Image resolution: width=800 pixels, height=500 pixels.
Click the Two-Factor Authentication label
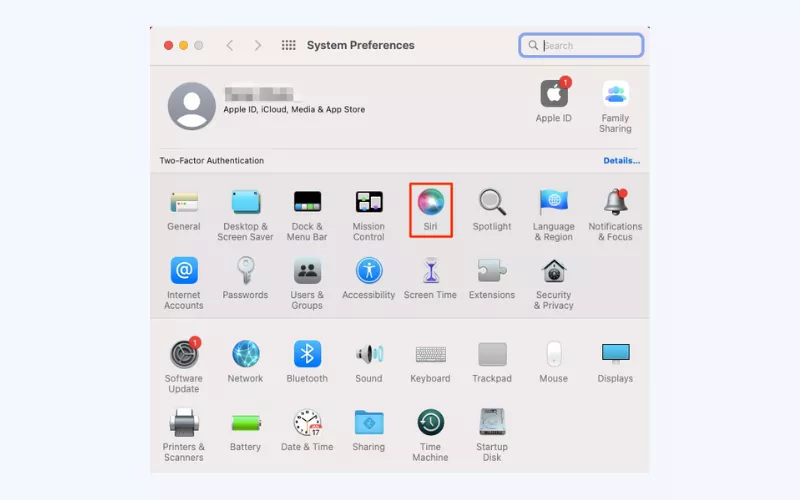212,160
